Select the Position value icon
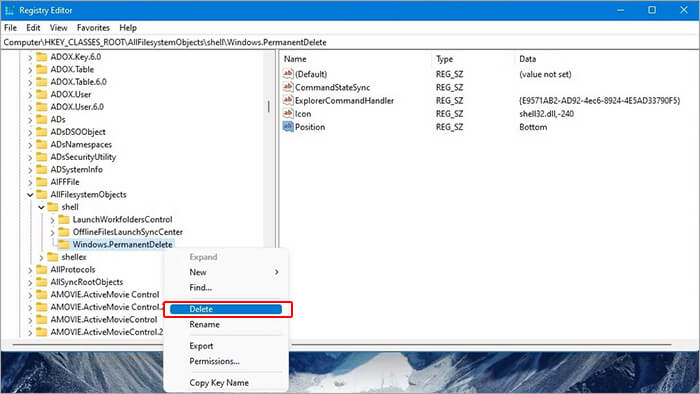The height and width of the screenshot is (394, 700). pos(288,127)
